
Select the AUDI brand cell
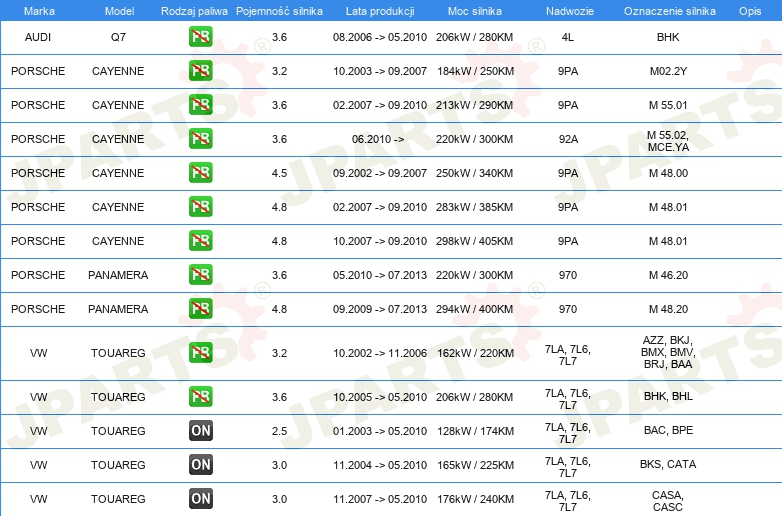point(38,37)
